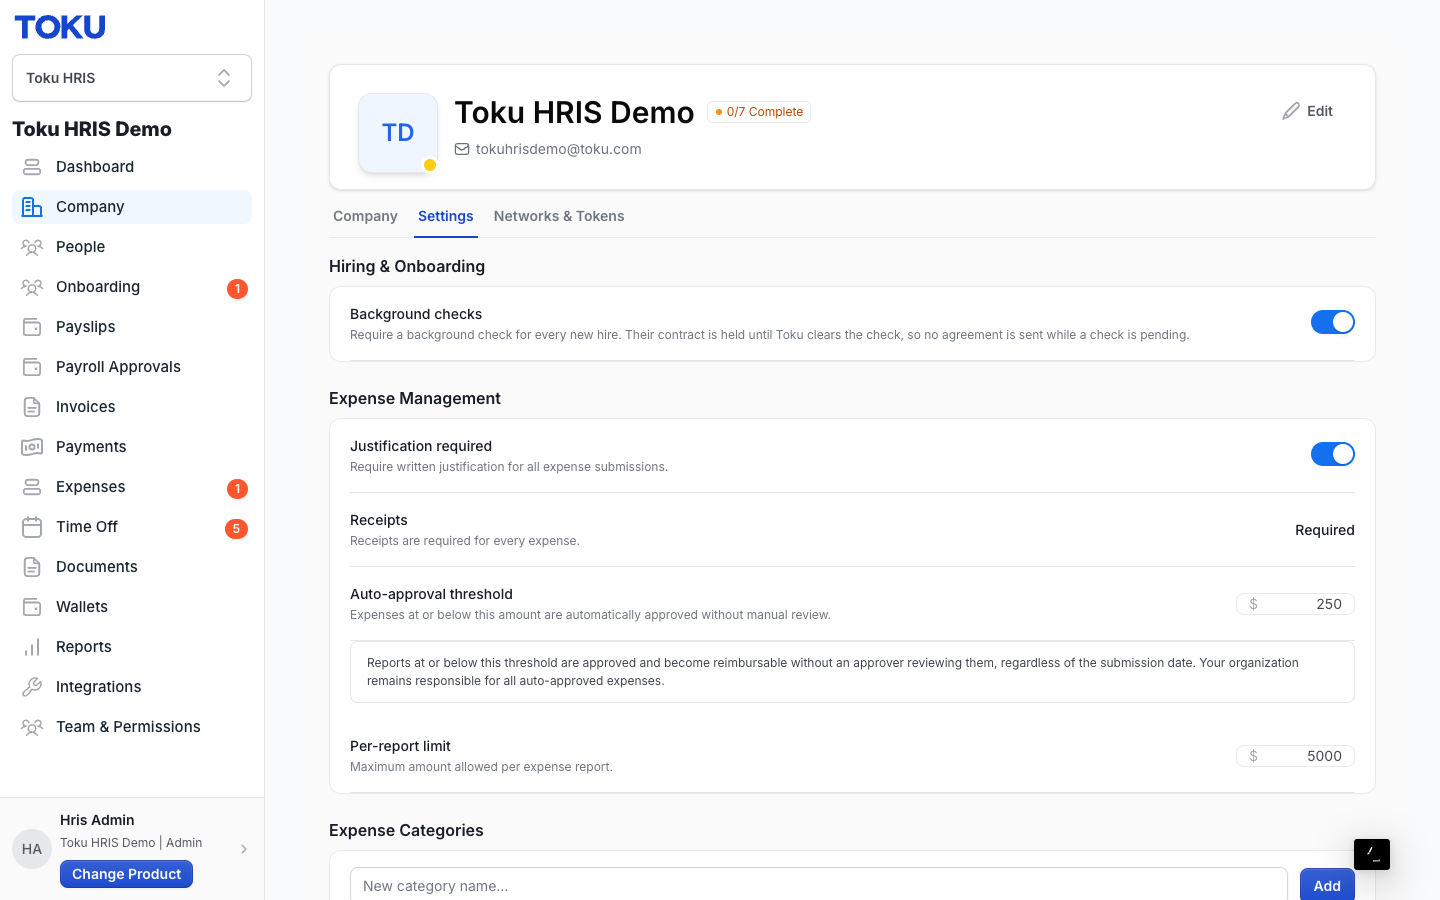The width and height of the screenshot is (1440, 900).
Task: Click the Documents file icon
Action: tap(32, 567)
